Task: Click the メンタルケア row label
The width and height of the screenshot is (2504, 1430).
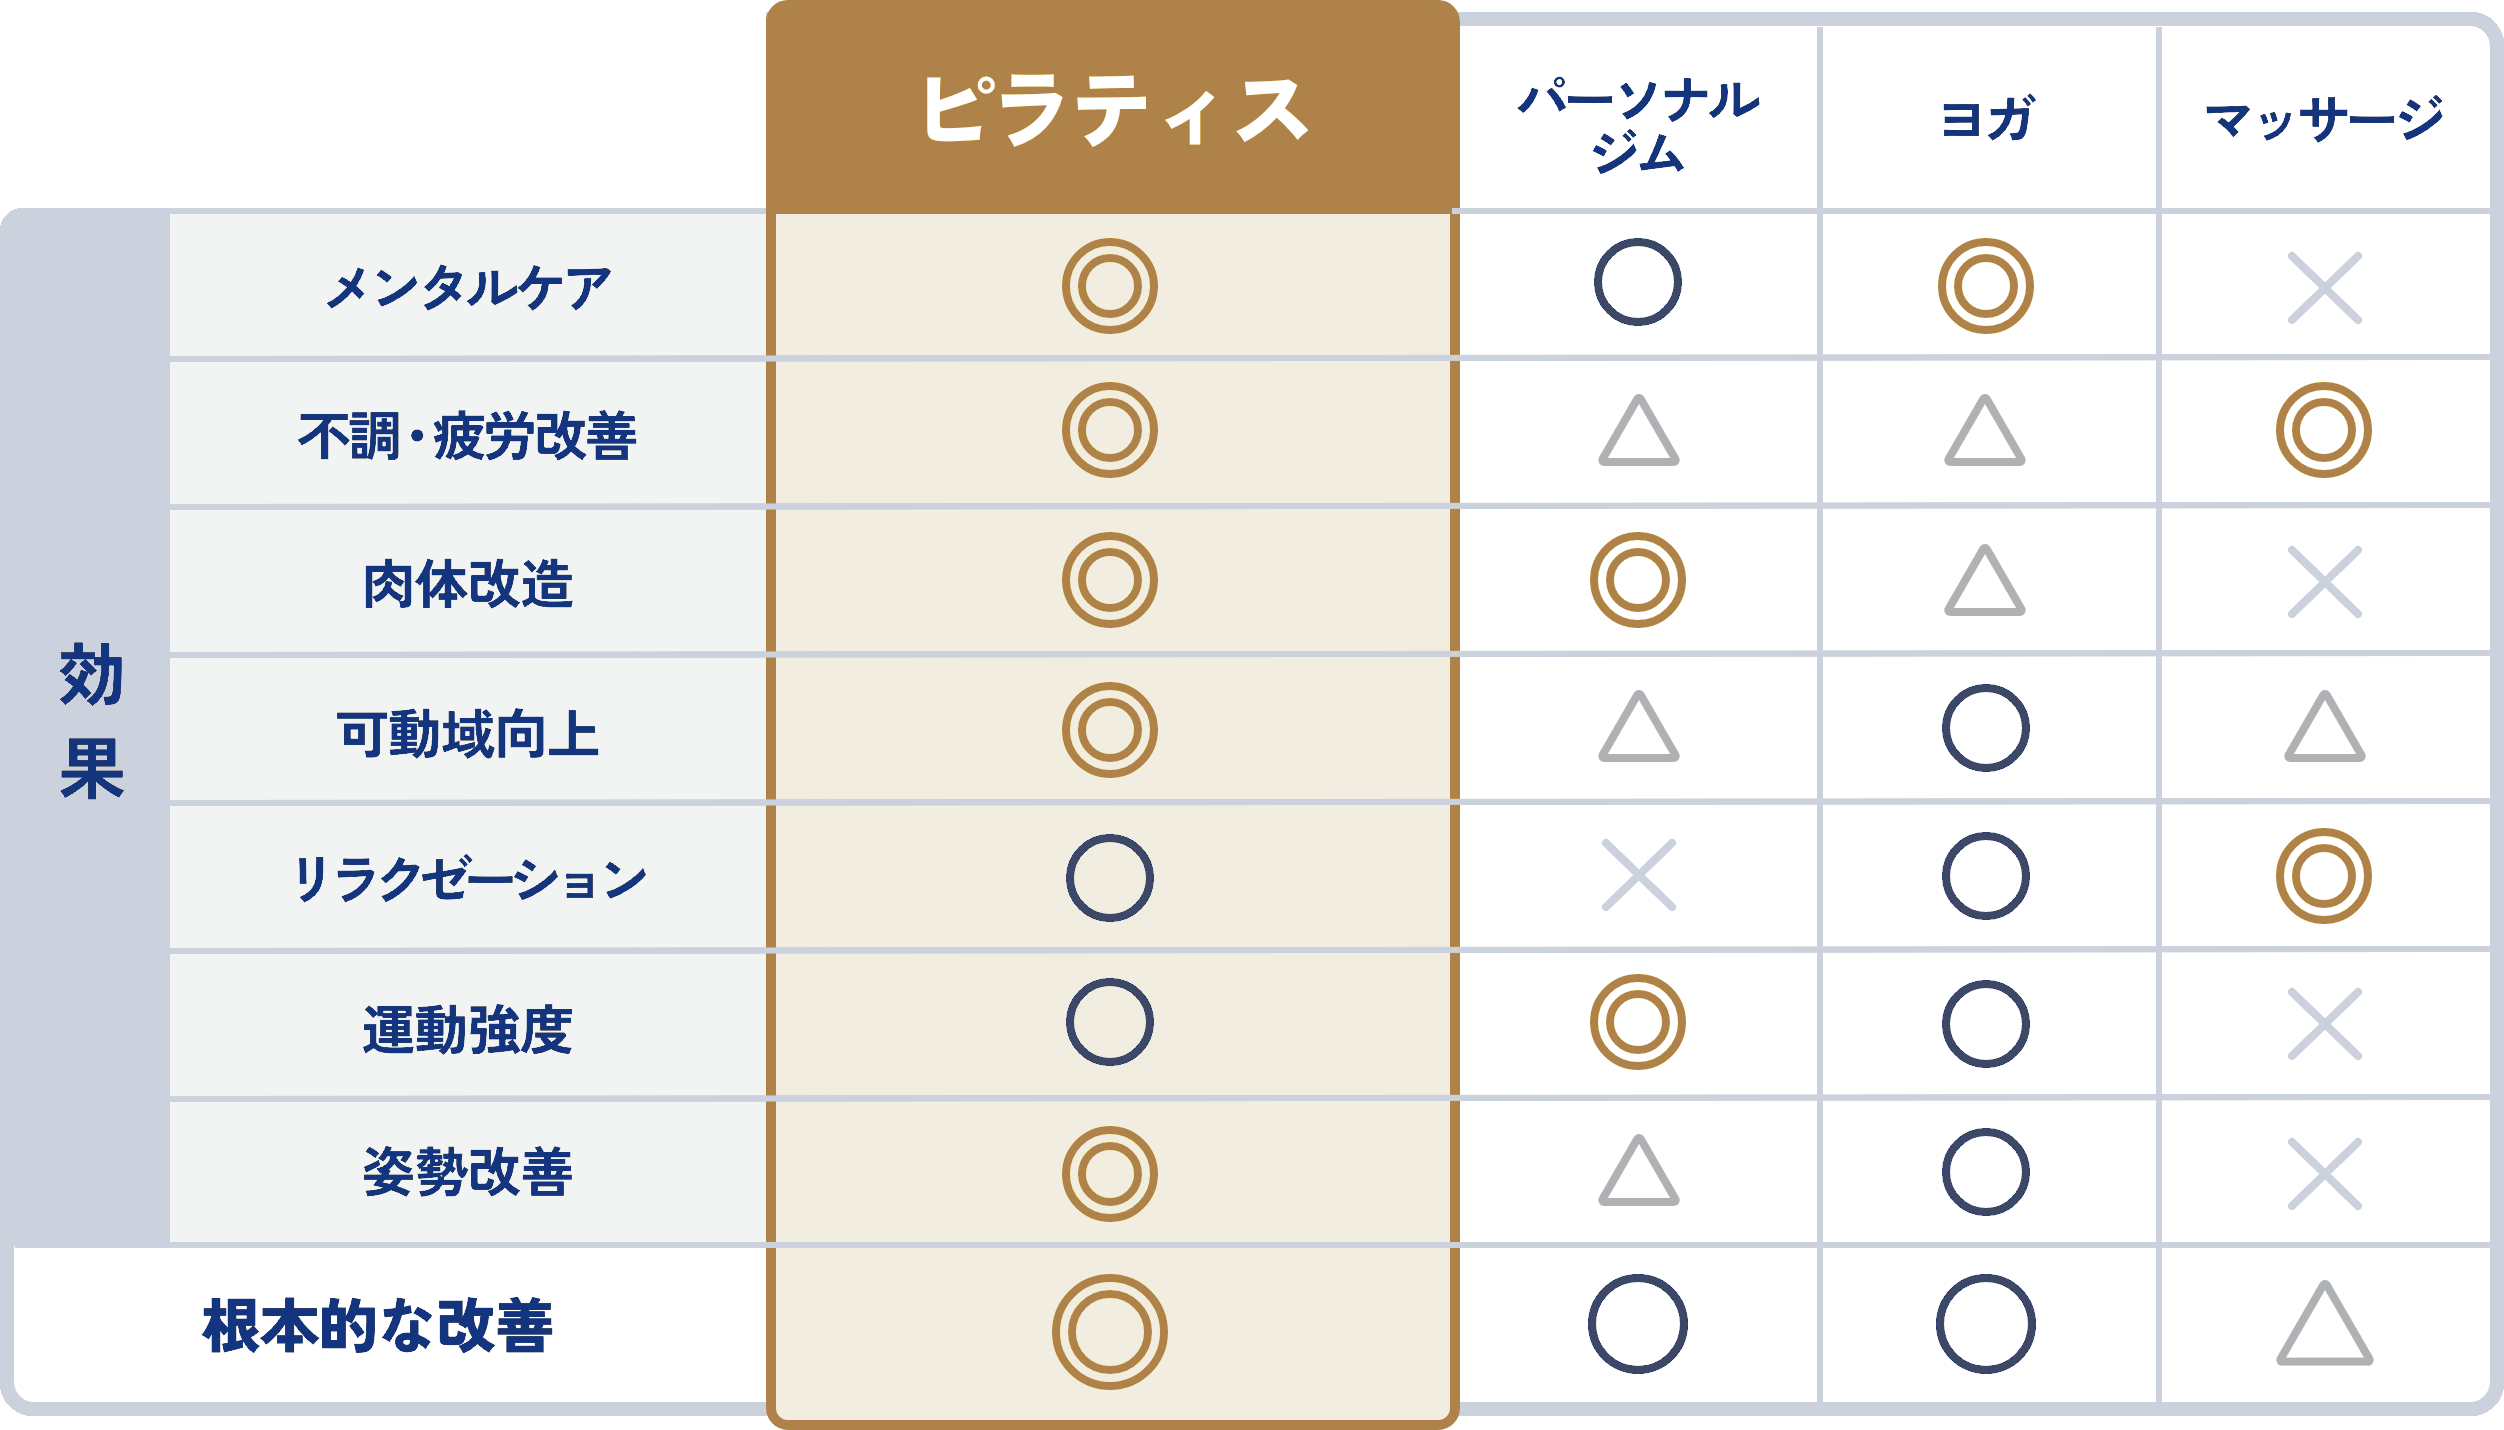Action: coord(468,288)
